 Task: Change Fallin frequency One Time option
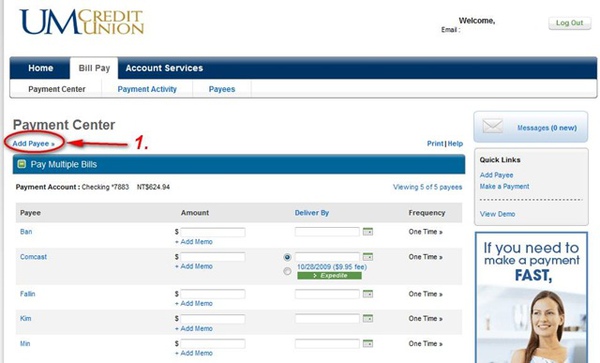click(425, 294)
